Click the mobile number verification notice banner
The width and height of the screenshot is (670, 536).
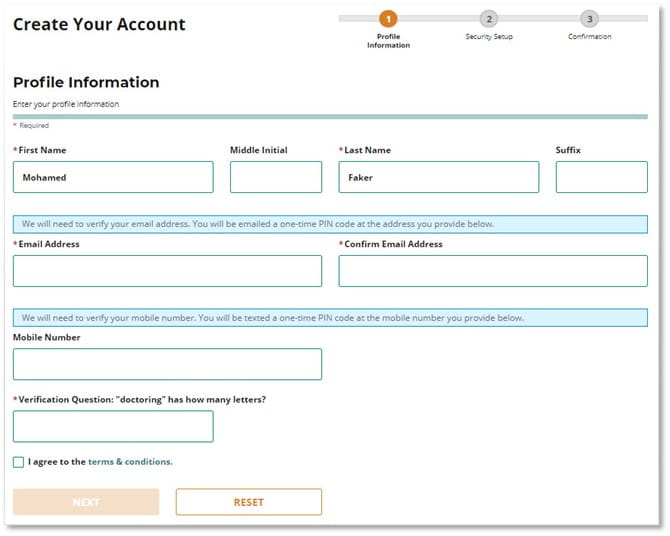[x=330, y=318]
